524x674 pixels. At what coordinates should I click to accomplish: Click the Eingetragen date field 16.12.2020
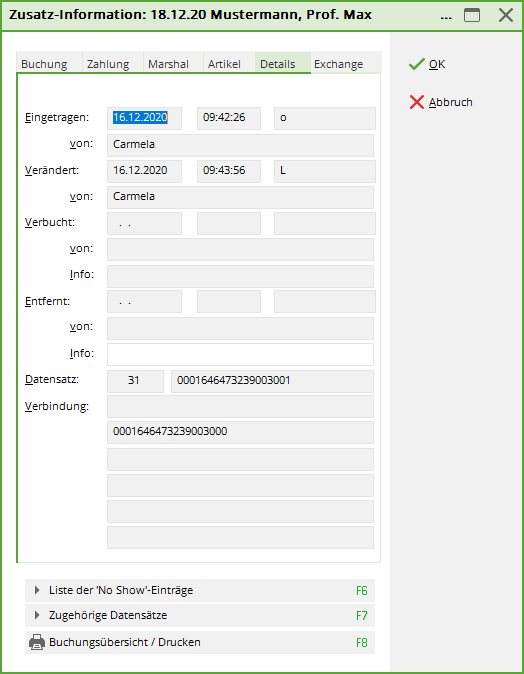[144, 118]
